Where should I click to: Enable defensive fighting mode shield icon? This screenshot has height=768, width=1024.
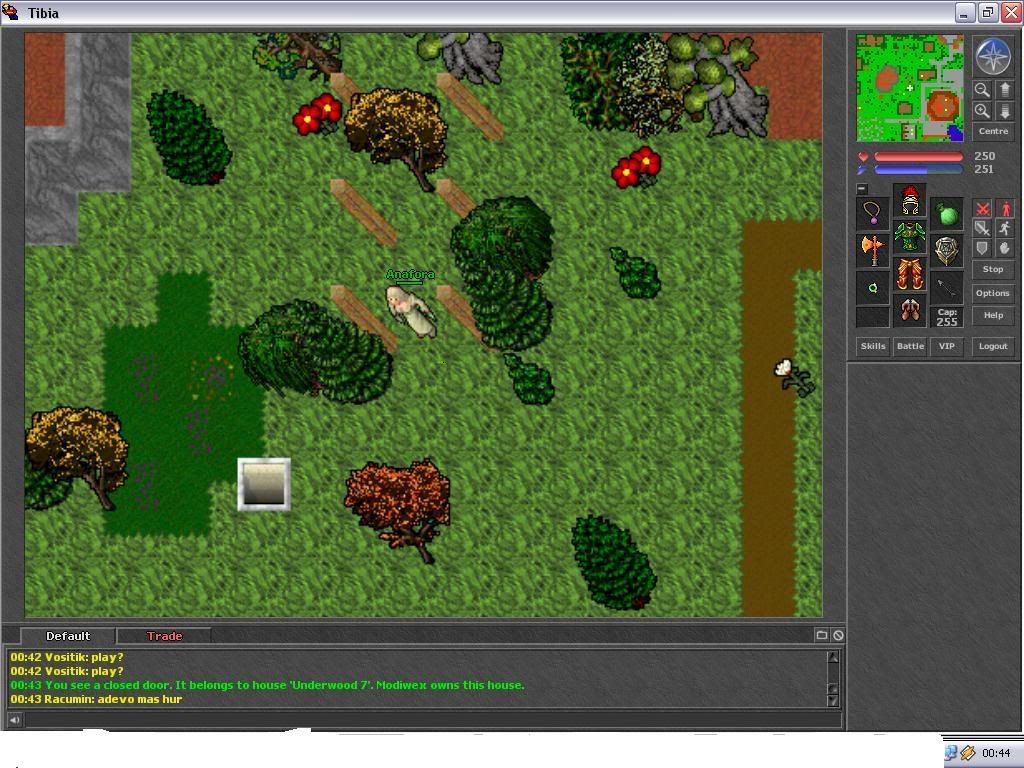point(982,248)
